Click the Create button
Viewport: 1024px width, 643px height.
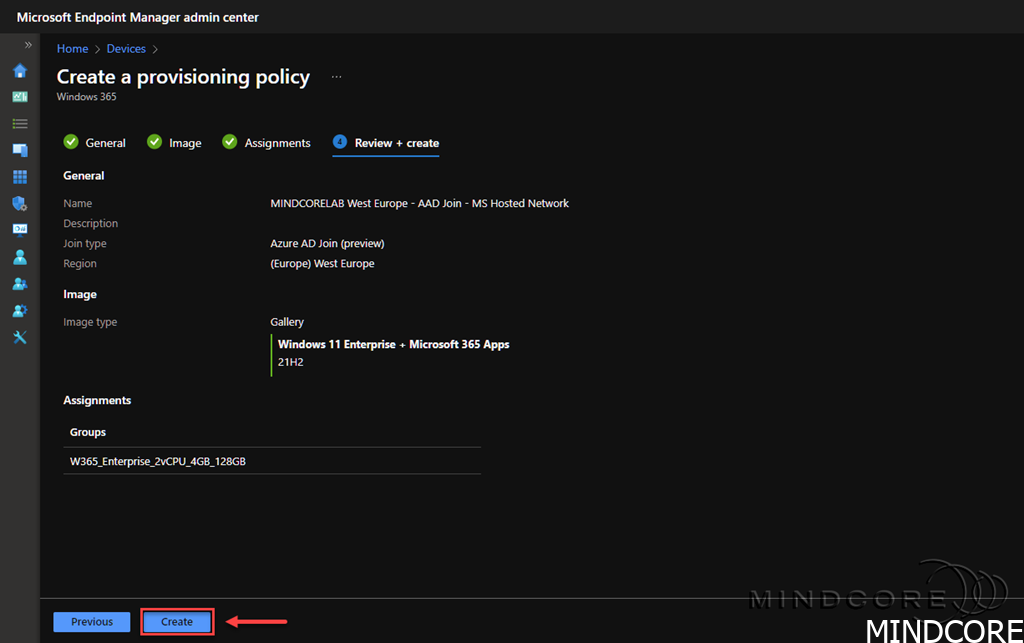(177, 622)
